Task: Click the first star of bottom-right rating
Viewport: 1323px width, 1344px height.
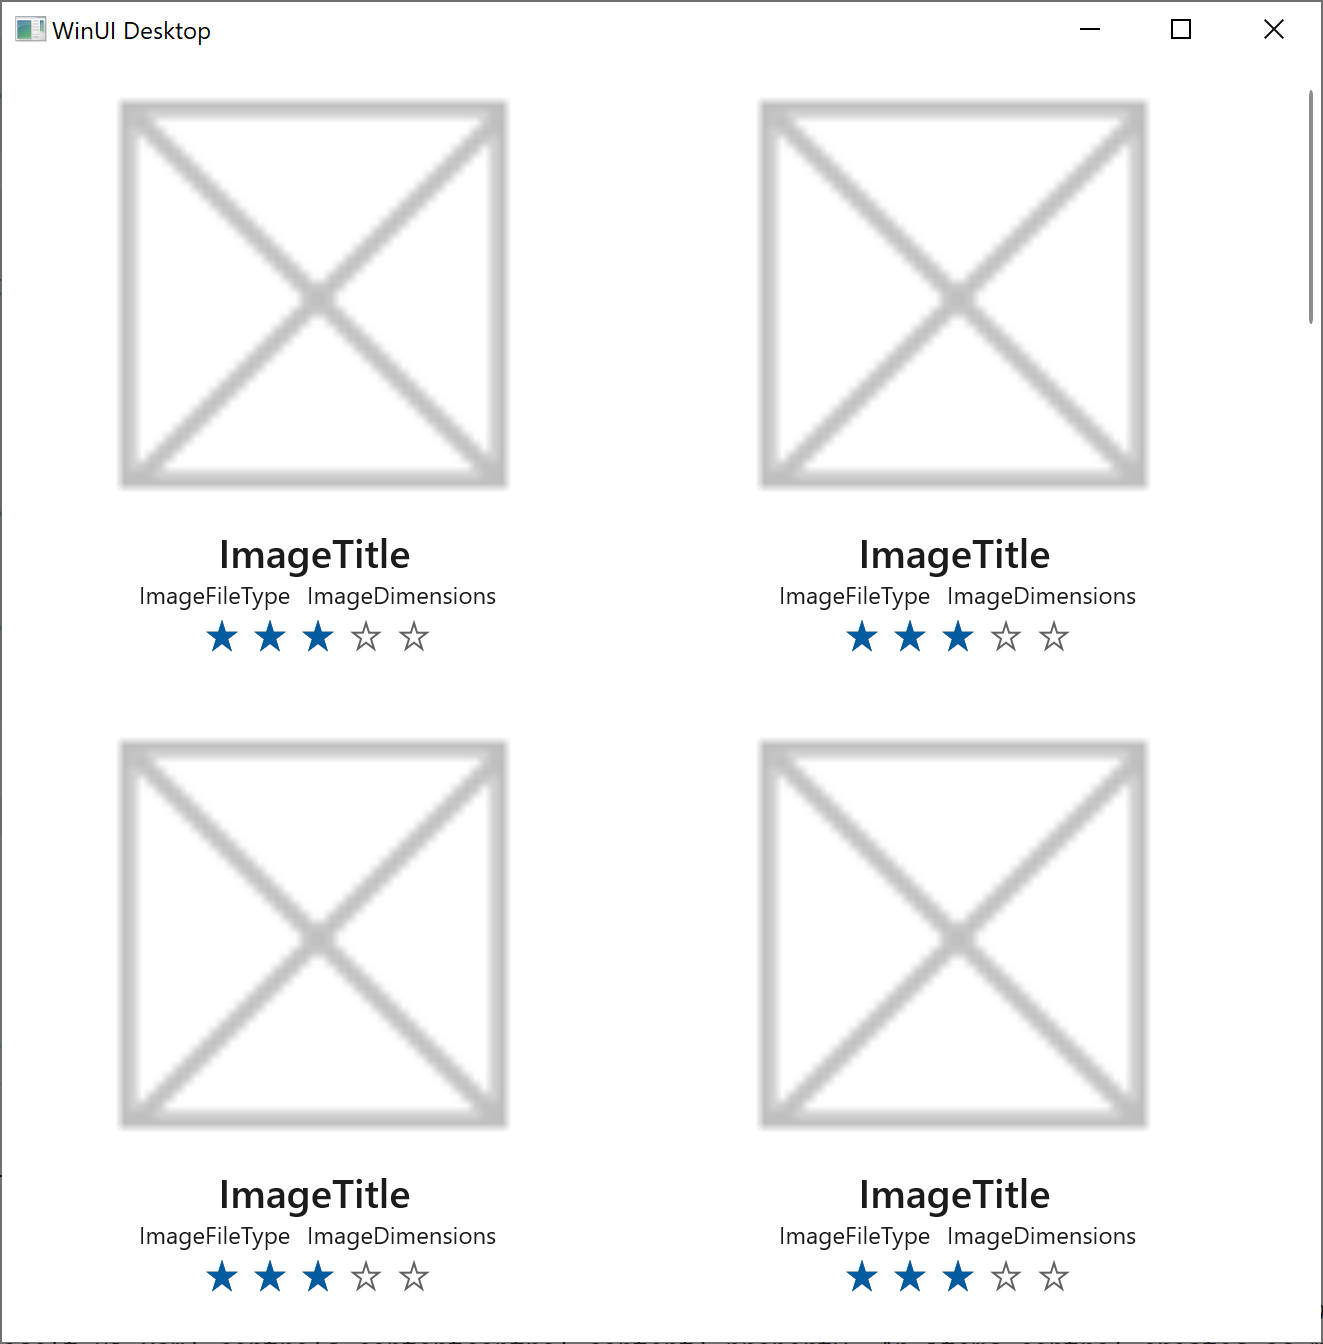Action: click(861, 1276)
